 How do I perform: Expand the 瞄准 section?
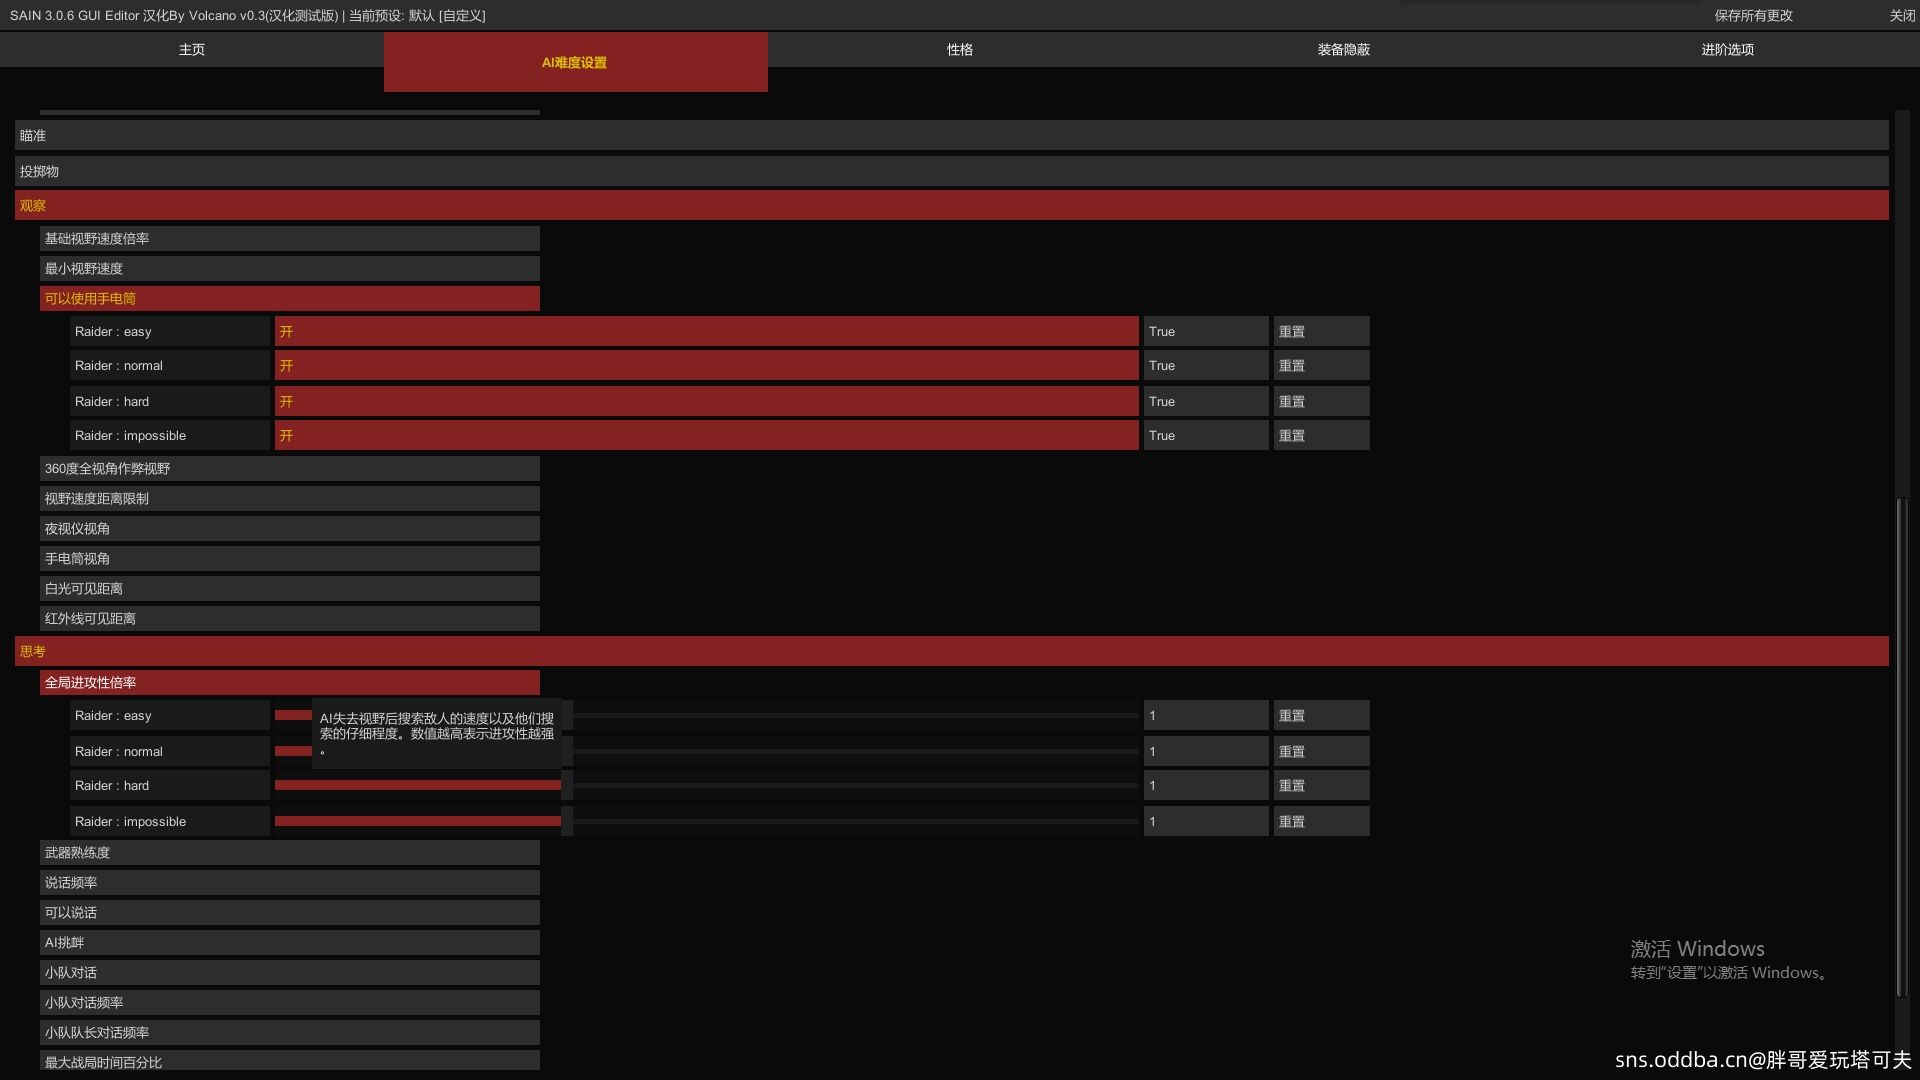tap(950, 135)
